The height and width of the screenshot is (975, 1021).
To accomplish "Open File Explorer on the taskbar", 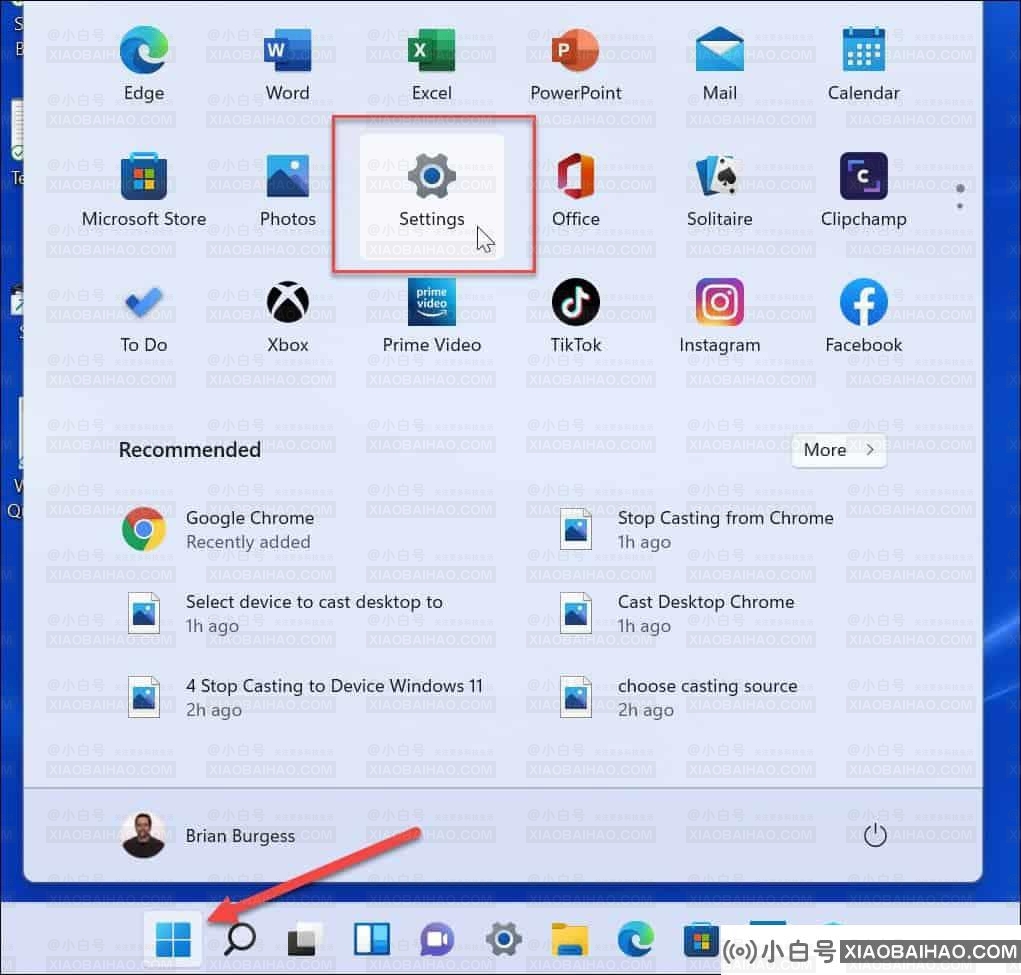I will (x=570, y=940).
